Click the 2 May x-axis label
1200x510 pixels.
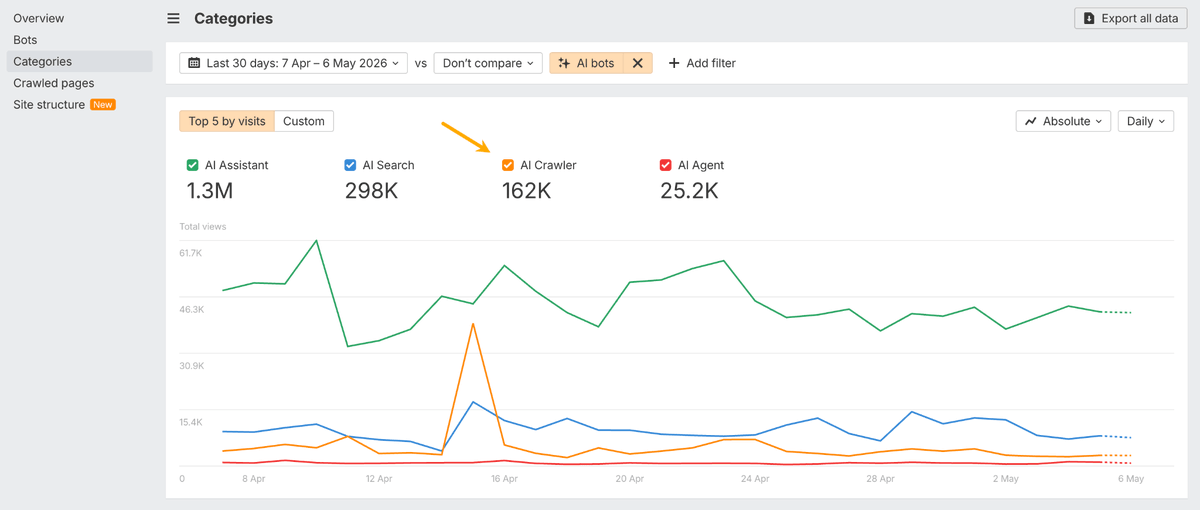point(1005,479)
